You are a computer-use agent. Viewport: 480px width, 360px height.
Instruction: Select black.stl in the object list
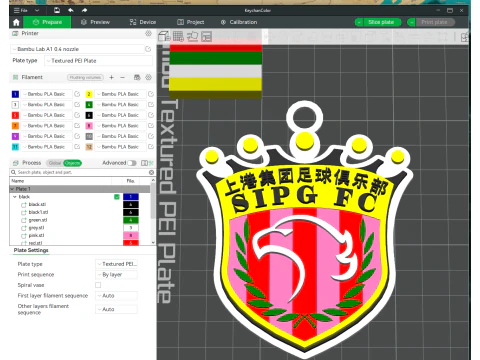pyautogui.click(x=37, y=204)
